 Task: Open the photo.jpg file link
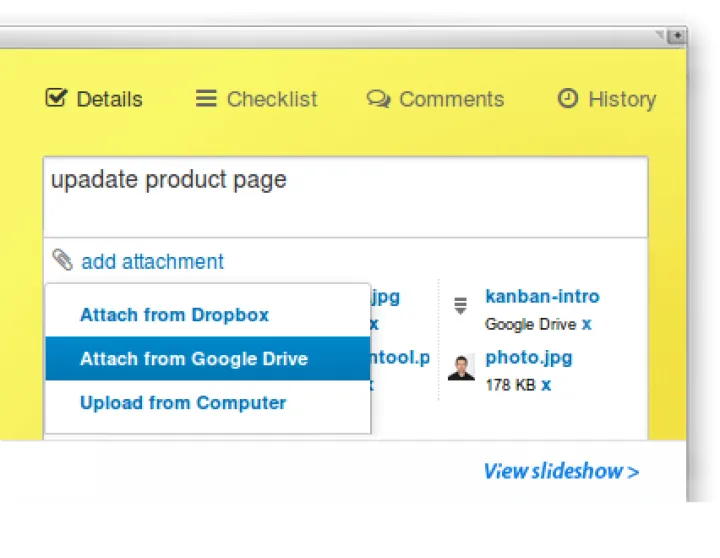click(528, 357)
